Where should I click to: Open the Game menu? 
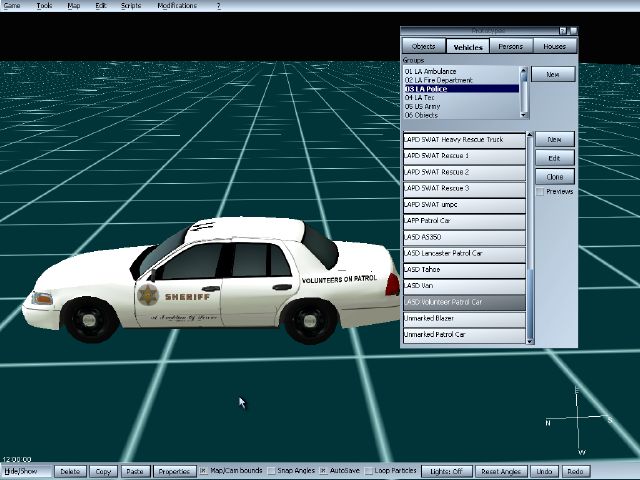[x=11, y=6]
